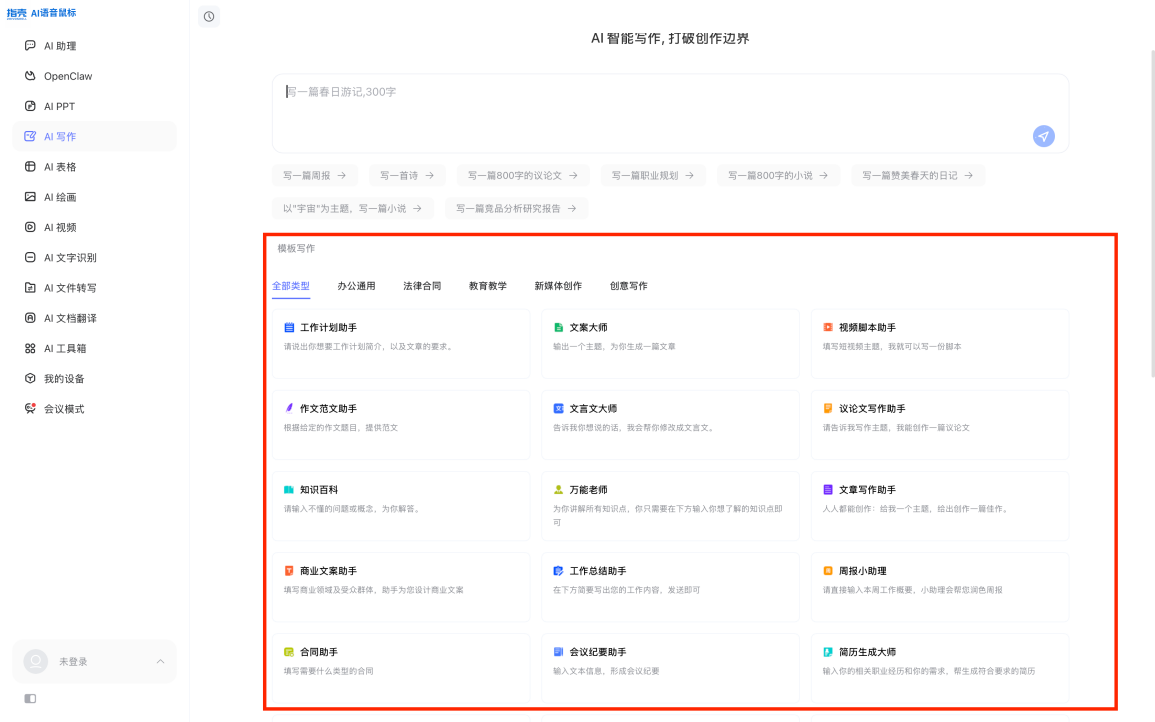Switch to the 办公通用 tab
The height and width of the screenshot is (722, 1155).
click(357, 286)
